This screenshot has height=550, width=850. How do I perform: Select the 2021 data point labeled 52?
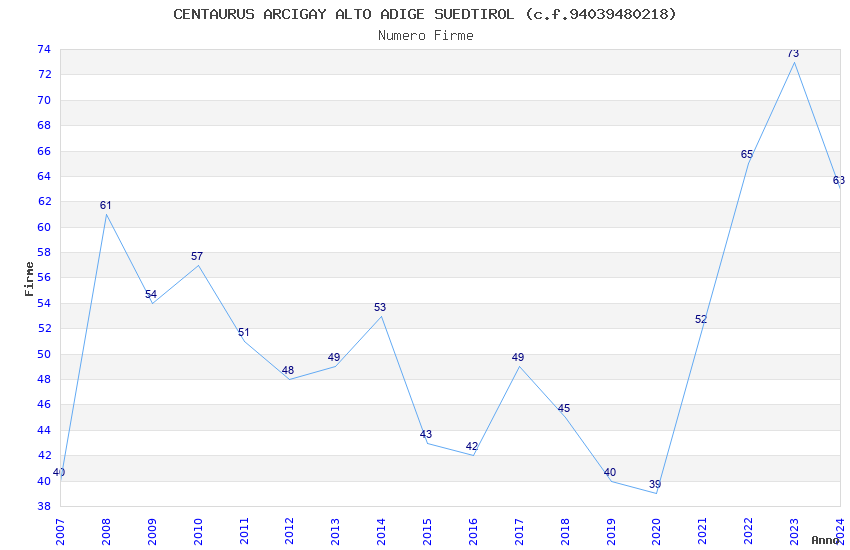(701, 319)
